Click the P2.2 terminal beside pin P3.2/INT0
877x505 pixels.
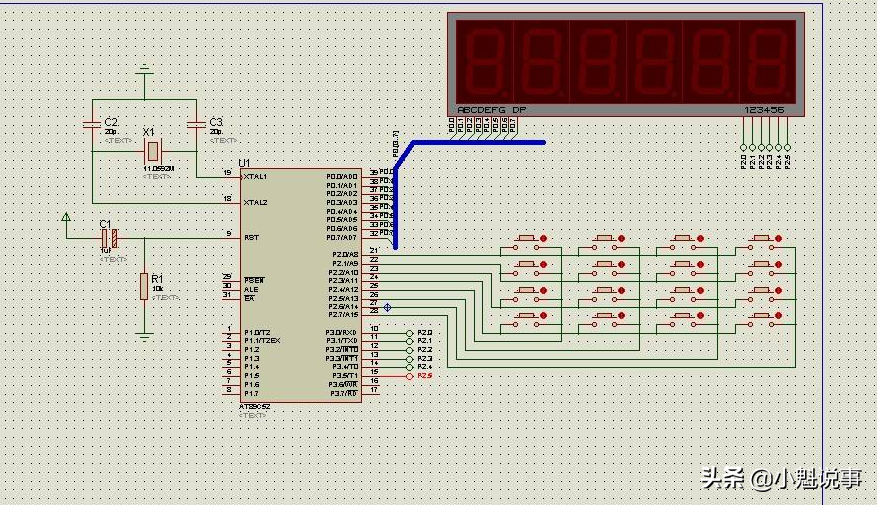coord(409,350)
